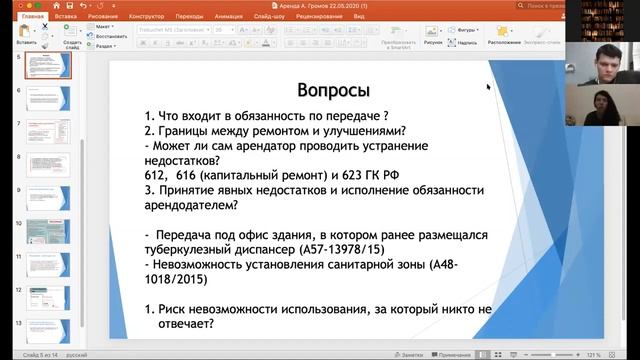The width and height of the screenshot is (640, 360).
Task: Click in the presentation search field
Action: click(x=541, y=6)
